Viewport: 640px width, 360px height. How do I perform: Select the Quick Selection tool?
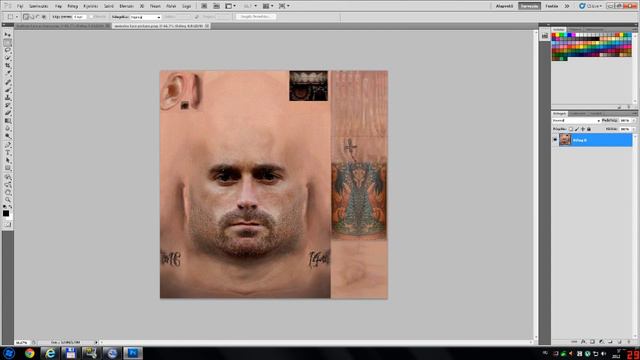click(x=7, y=58)
